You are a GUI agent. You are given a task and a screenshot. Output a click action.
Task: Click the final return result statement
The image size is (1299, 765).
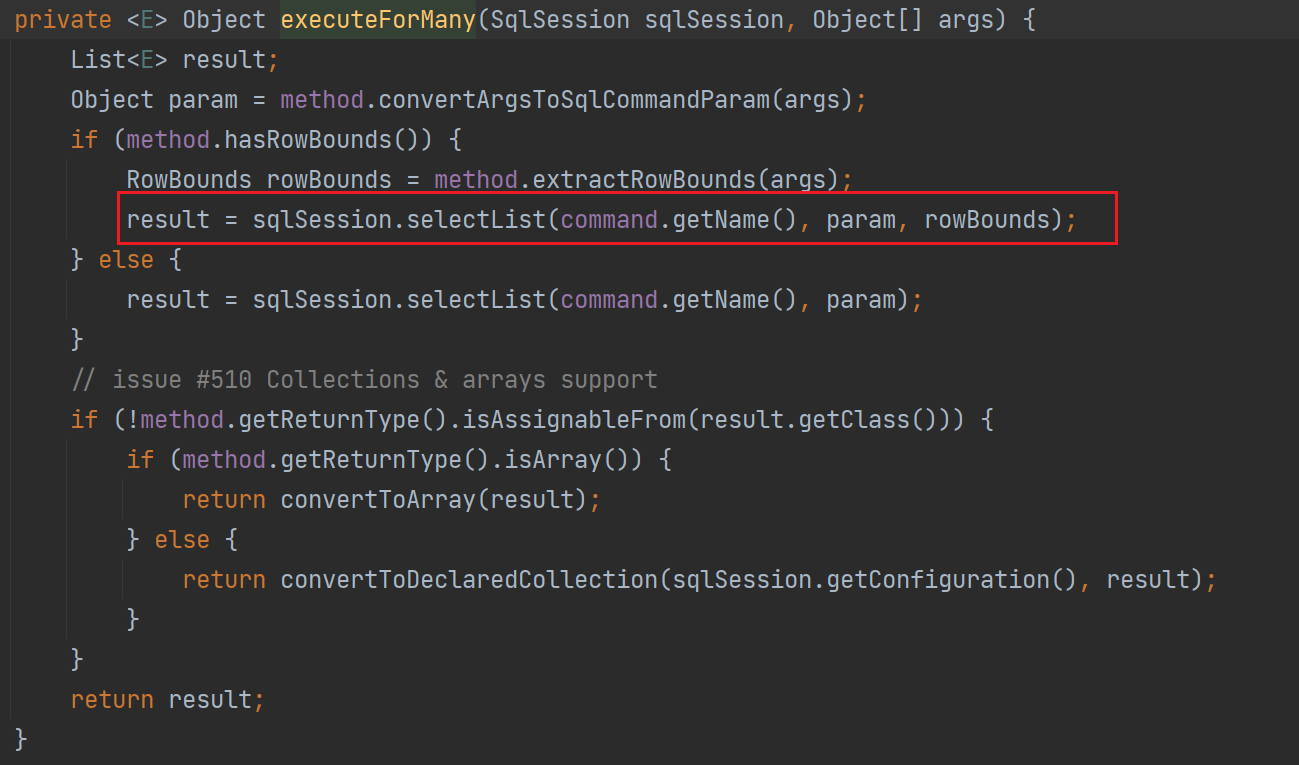pyautogui.click(x=166, y=700)
